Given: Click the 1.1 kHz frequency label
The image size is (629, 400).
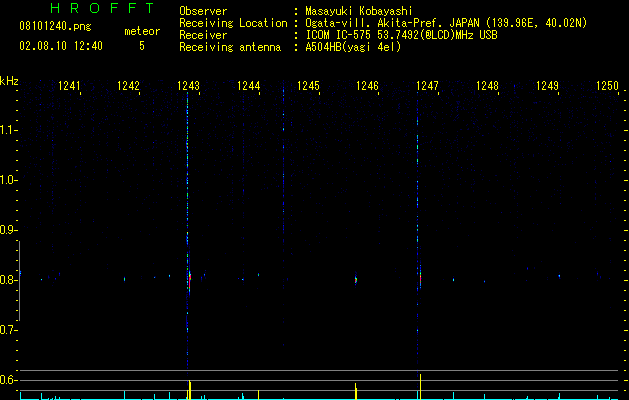Looking at the screenshot, I should (8, 130).
